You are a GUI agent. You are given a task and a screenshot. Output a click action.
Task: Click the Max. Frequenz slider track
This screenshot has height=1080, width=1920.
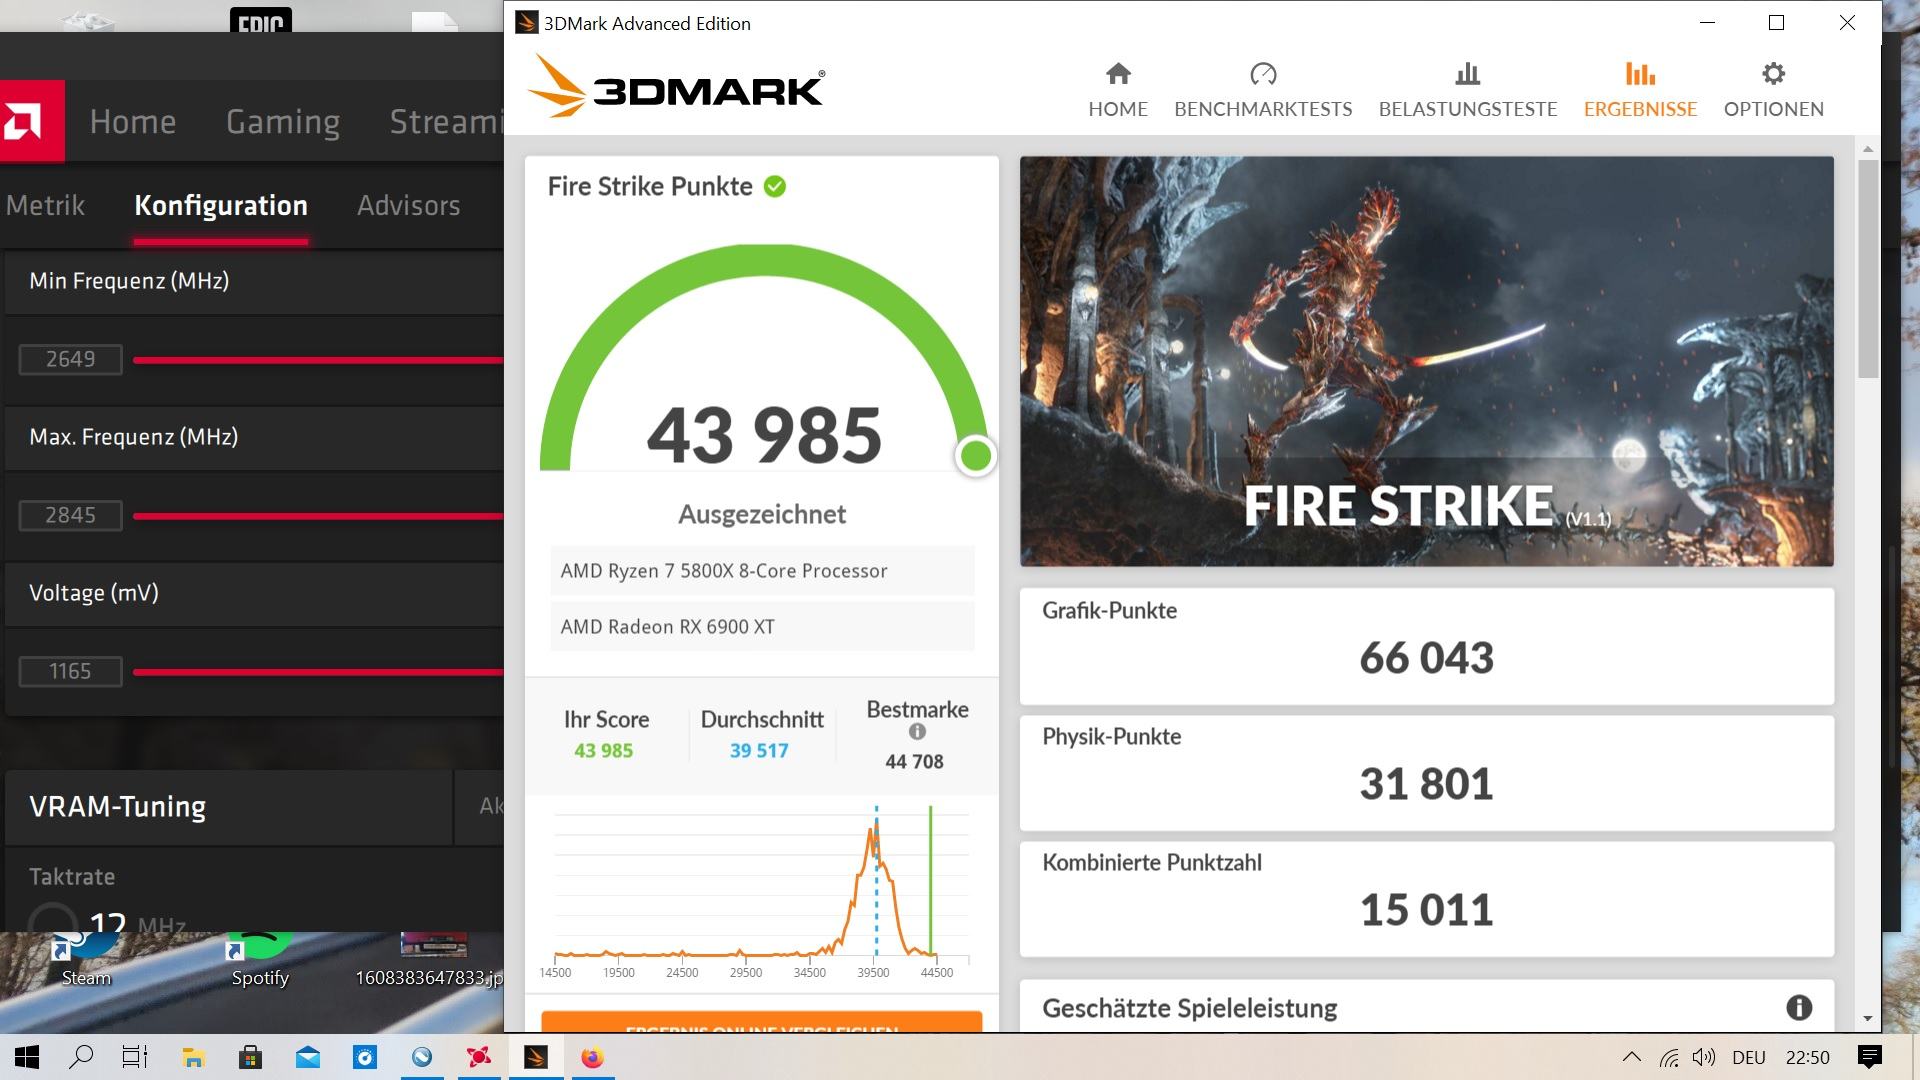point(318,516)
